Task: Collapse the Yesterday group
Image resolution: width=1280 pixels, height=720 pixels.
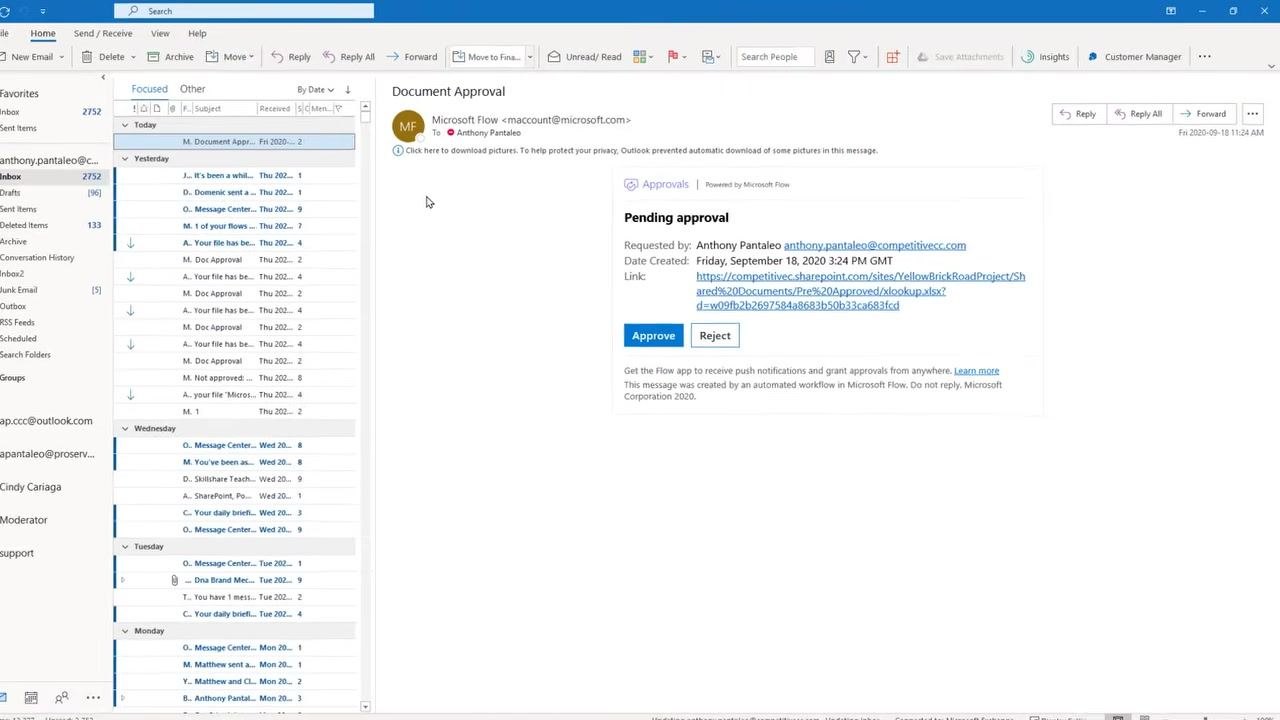Action: 125,158
